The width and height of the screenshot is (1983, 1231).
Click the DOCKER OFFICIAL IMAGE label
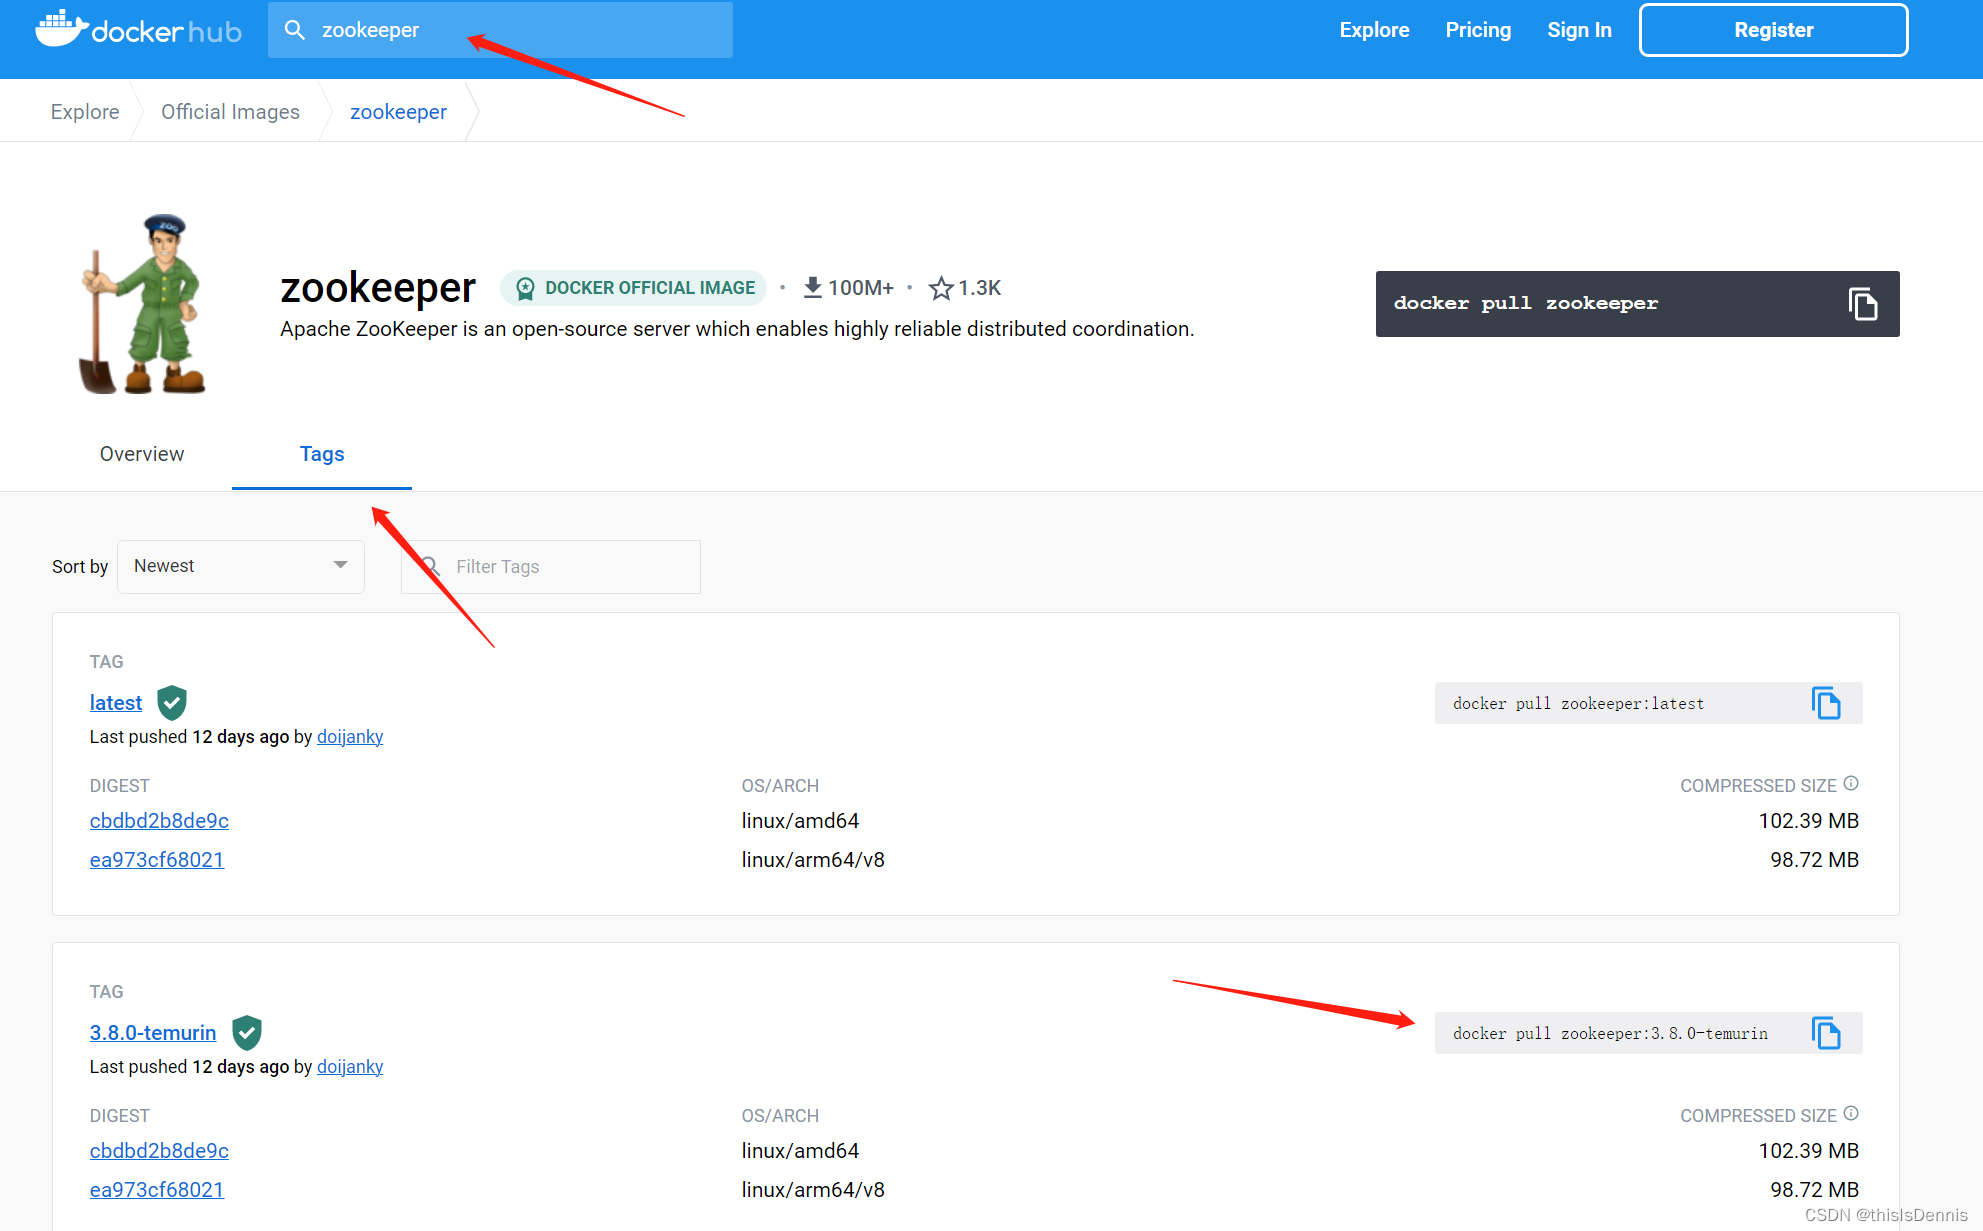coord(650,288)
